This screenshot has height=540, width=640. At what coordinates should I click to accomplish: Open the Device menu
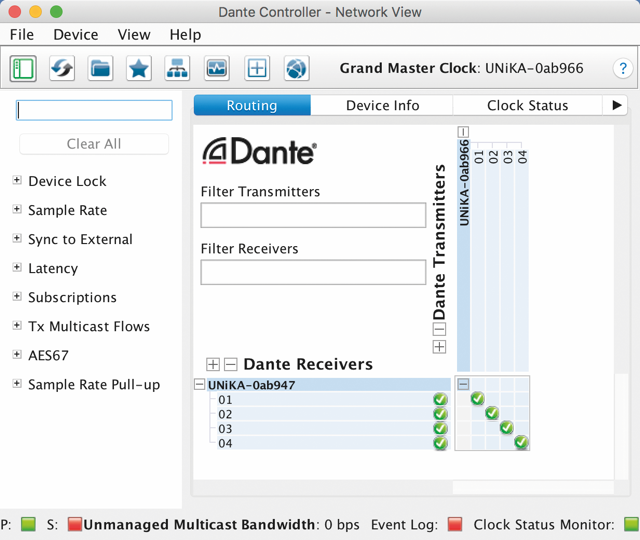click(76, 35)
